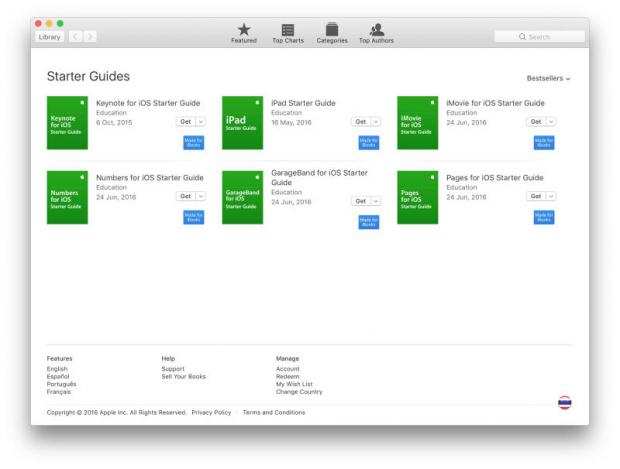Image resolution: width=620 pixels, height=469 pixels.
Task: Open the Account link
Action: (287, 369)
